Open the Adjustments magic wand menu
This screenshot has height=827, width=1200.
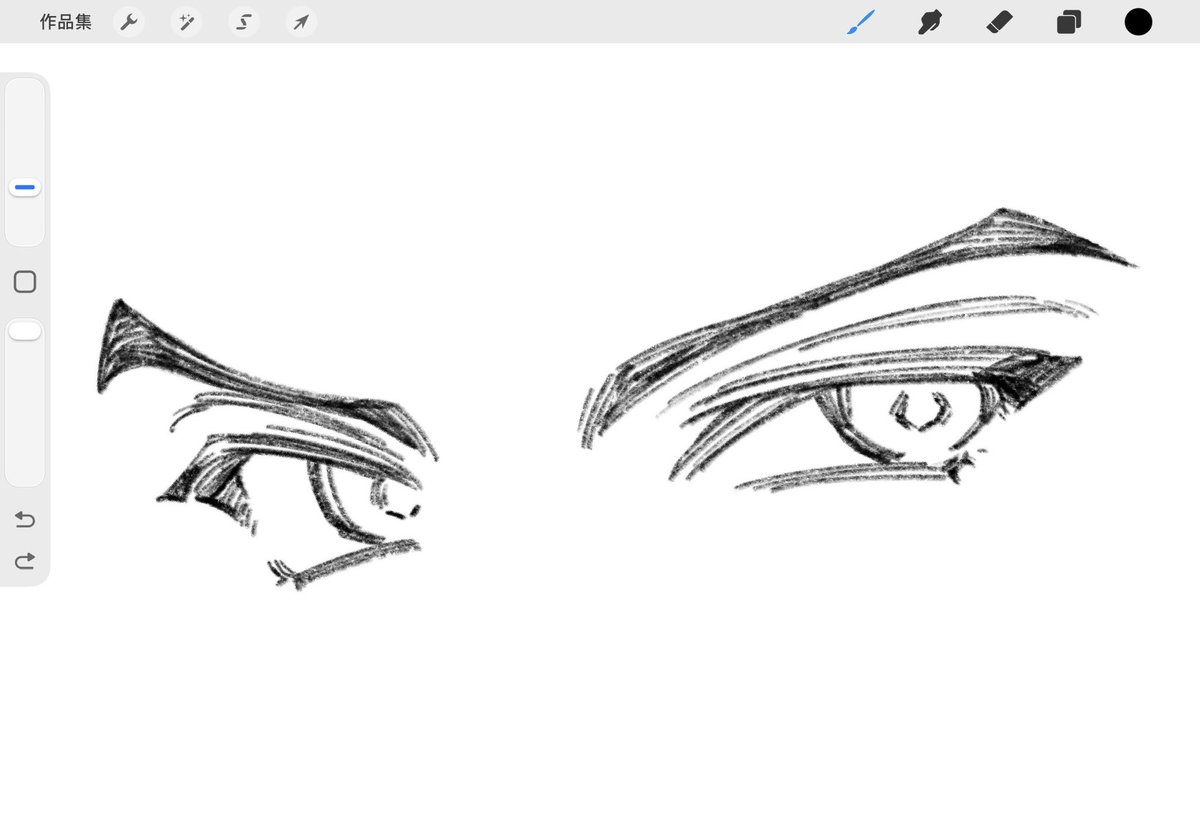pos(186,22)
